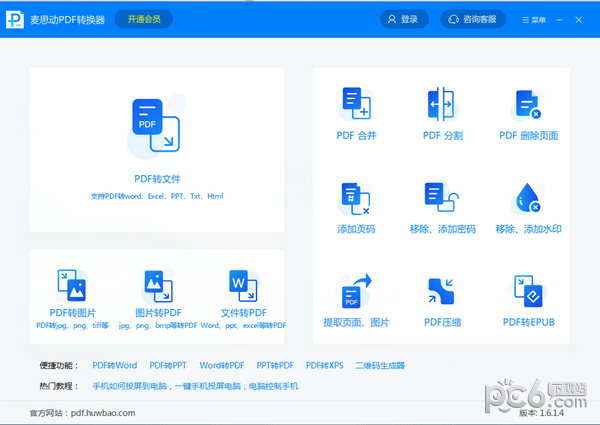Minimize the converter window
The height and width of the screenshot is (425, 600).
pos(560,20)
